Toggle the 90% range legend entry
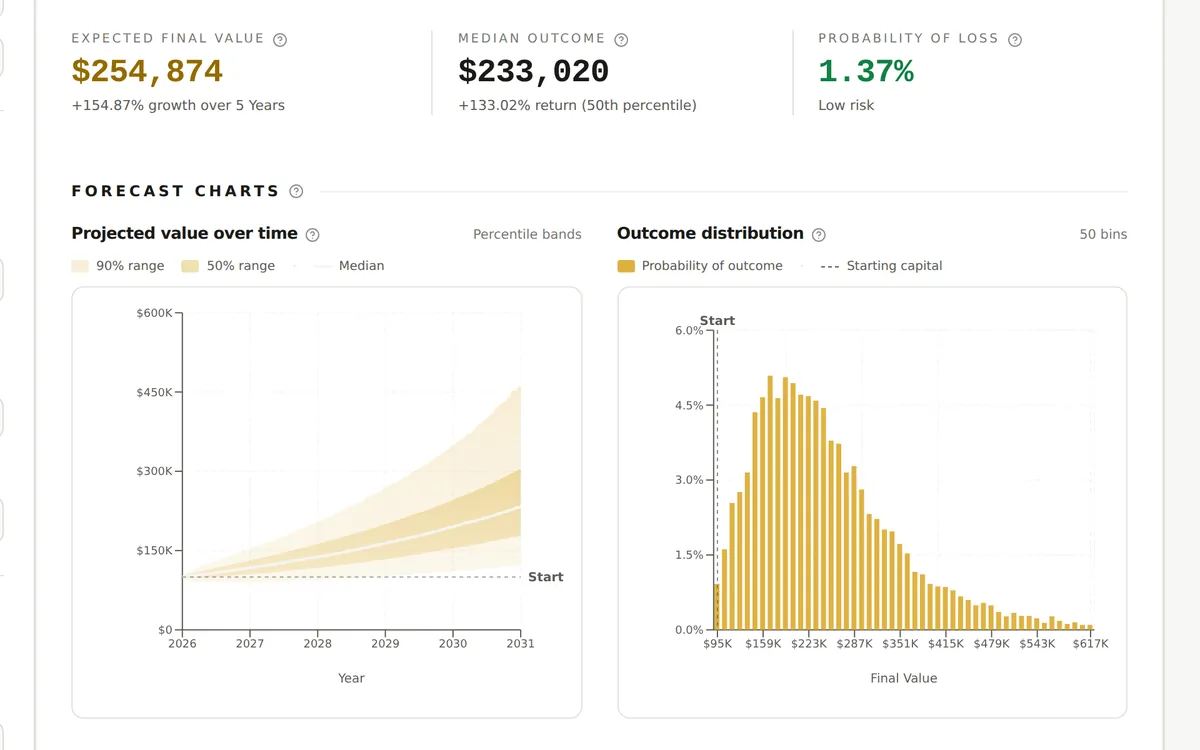 (x=118, y=266)
